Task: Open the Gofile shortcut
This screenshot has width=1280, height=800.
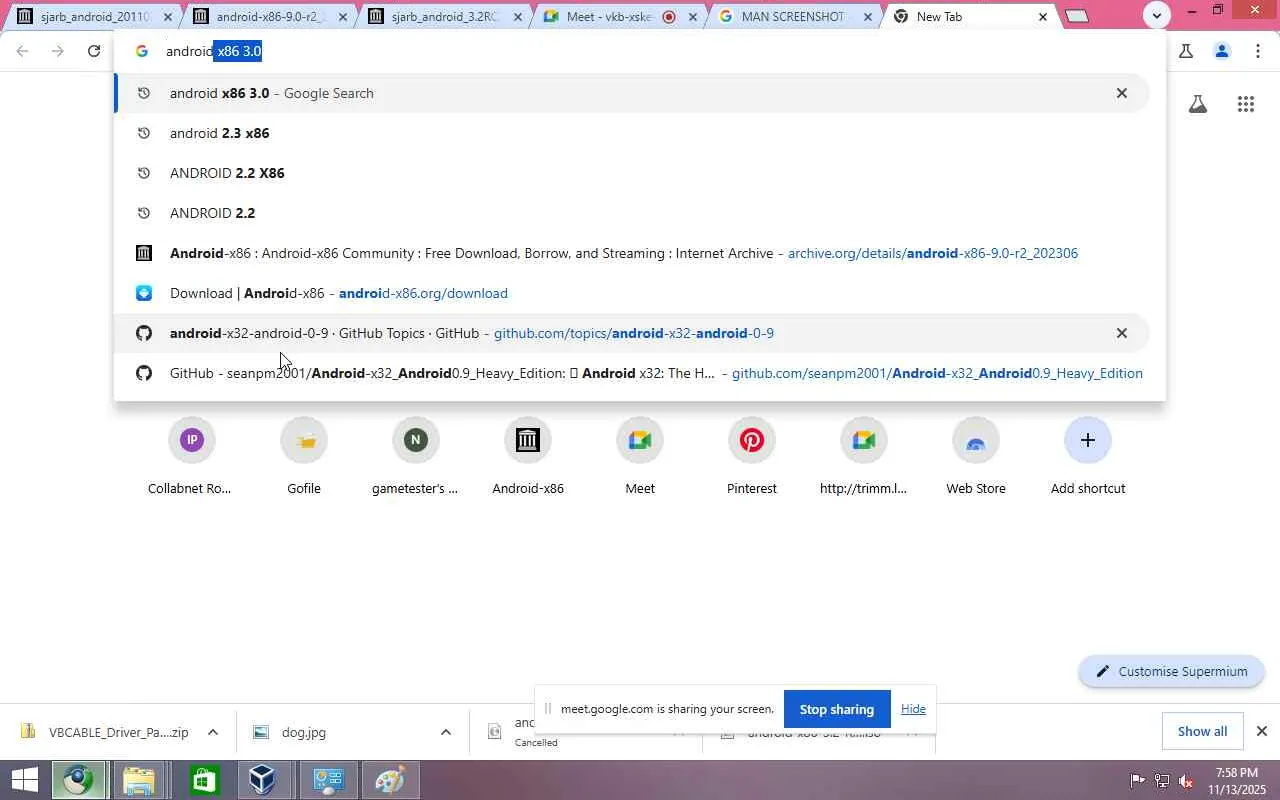Action: [x=303, y=457]
